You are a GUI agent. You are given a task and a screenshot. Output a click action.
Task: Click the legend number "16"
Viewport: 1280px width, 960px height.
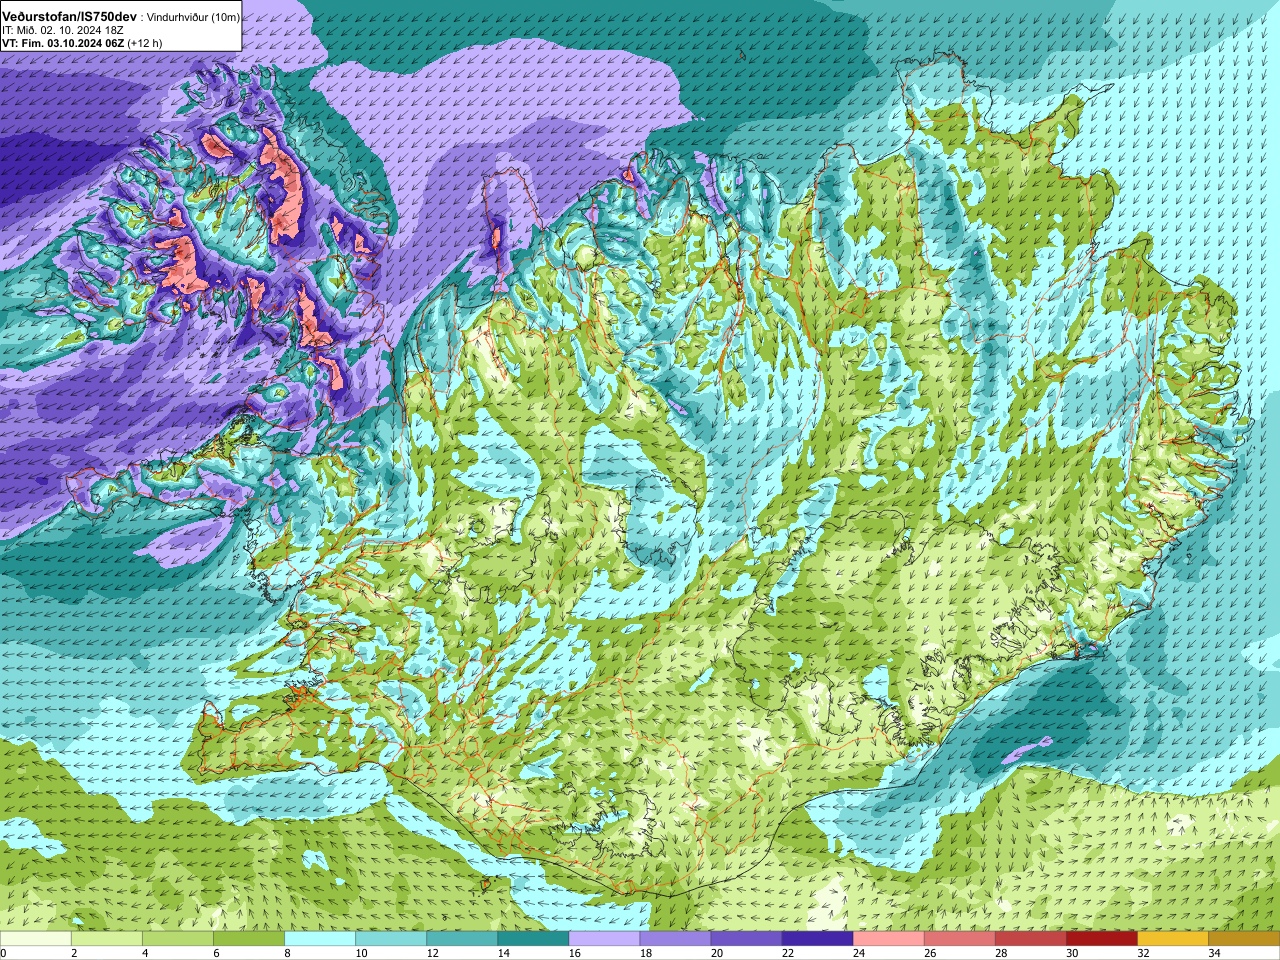tap(574, 953)
